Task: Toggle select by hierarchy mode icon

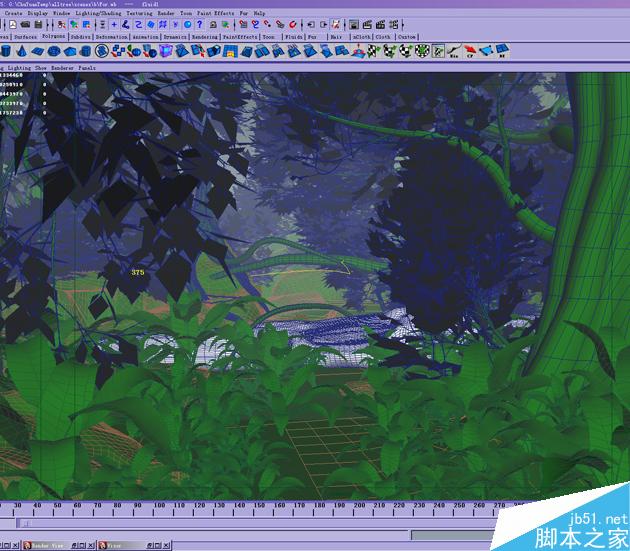Action: (x=61, y=25)
